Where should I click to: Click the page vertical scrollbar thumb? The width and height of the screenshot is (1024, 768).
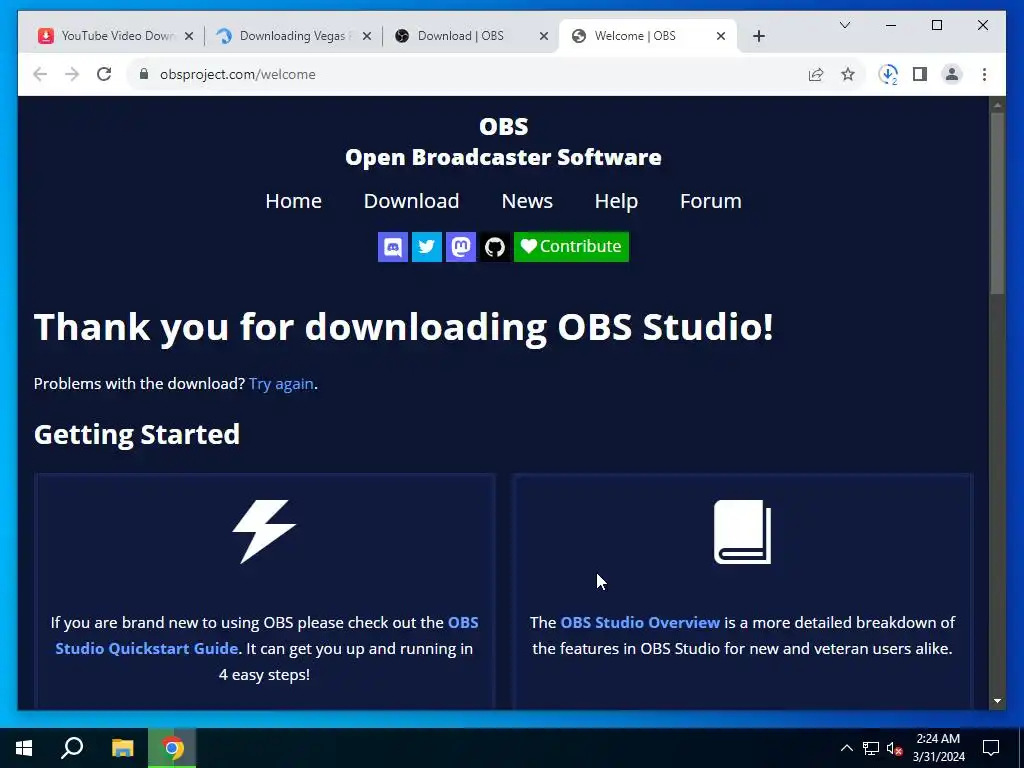pyautogui.click(x=997, y=204)
